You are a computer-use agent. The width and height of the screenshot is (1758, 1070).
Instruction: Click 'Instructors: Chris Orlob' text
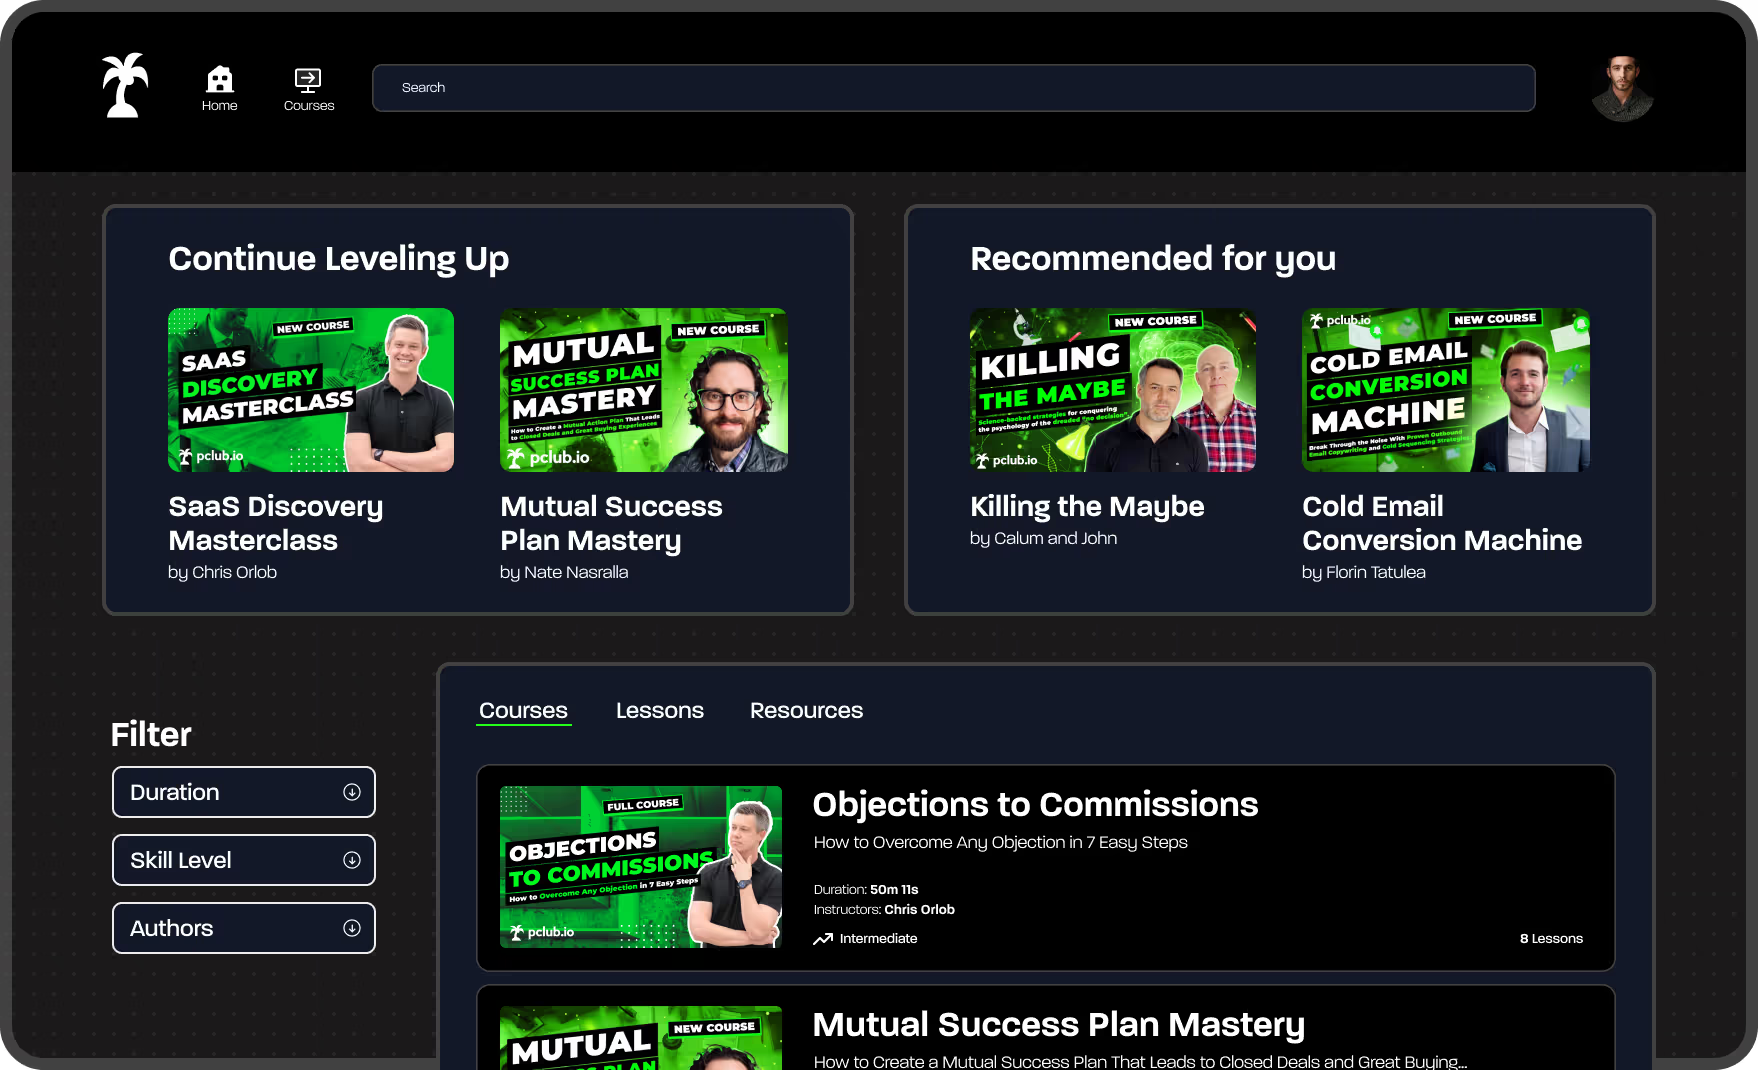click(x=884, y=910)
